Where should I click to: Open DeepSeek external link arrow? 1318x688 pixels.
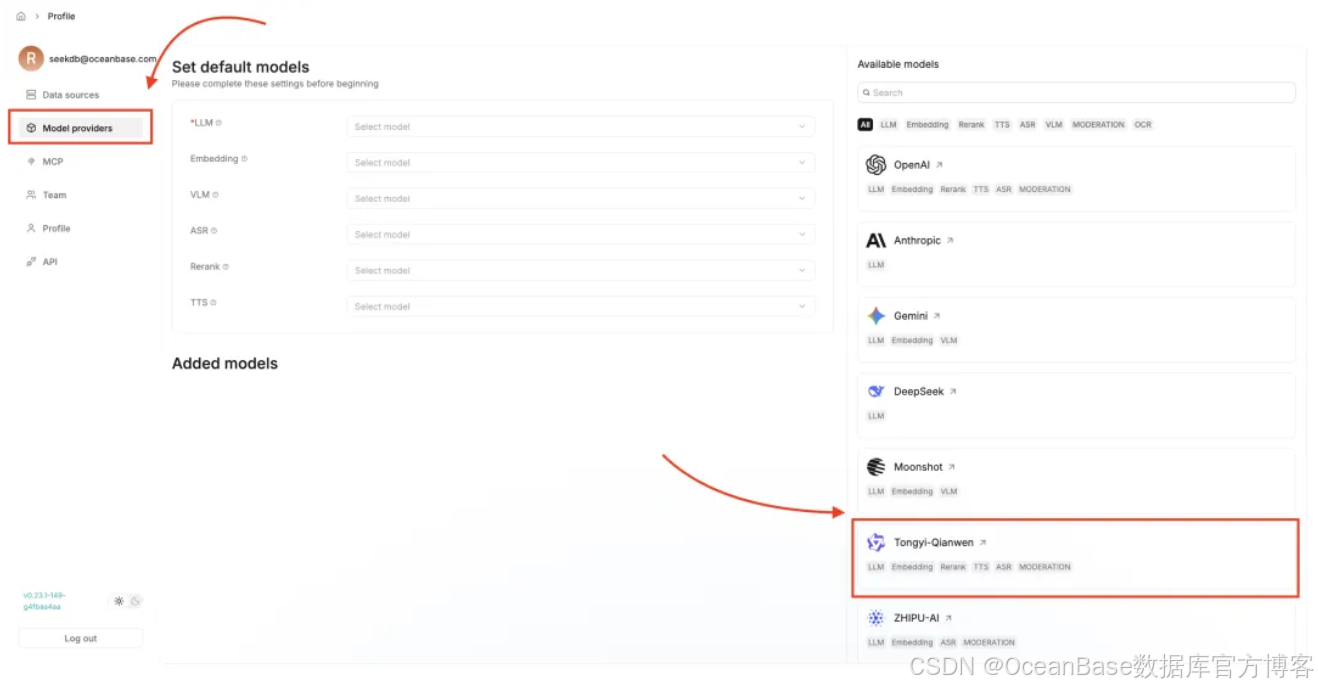pyautogui.click(x=953, y=392)
